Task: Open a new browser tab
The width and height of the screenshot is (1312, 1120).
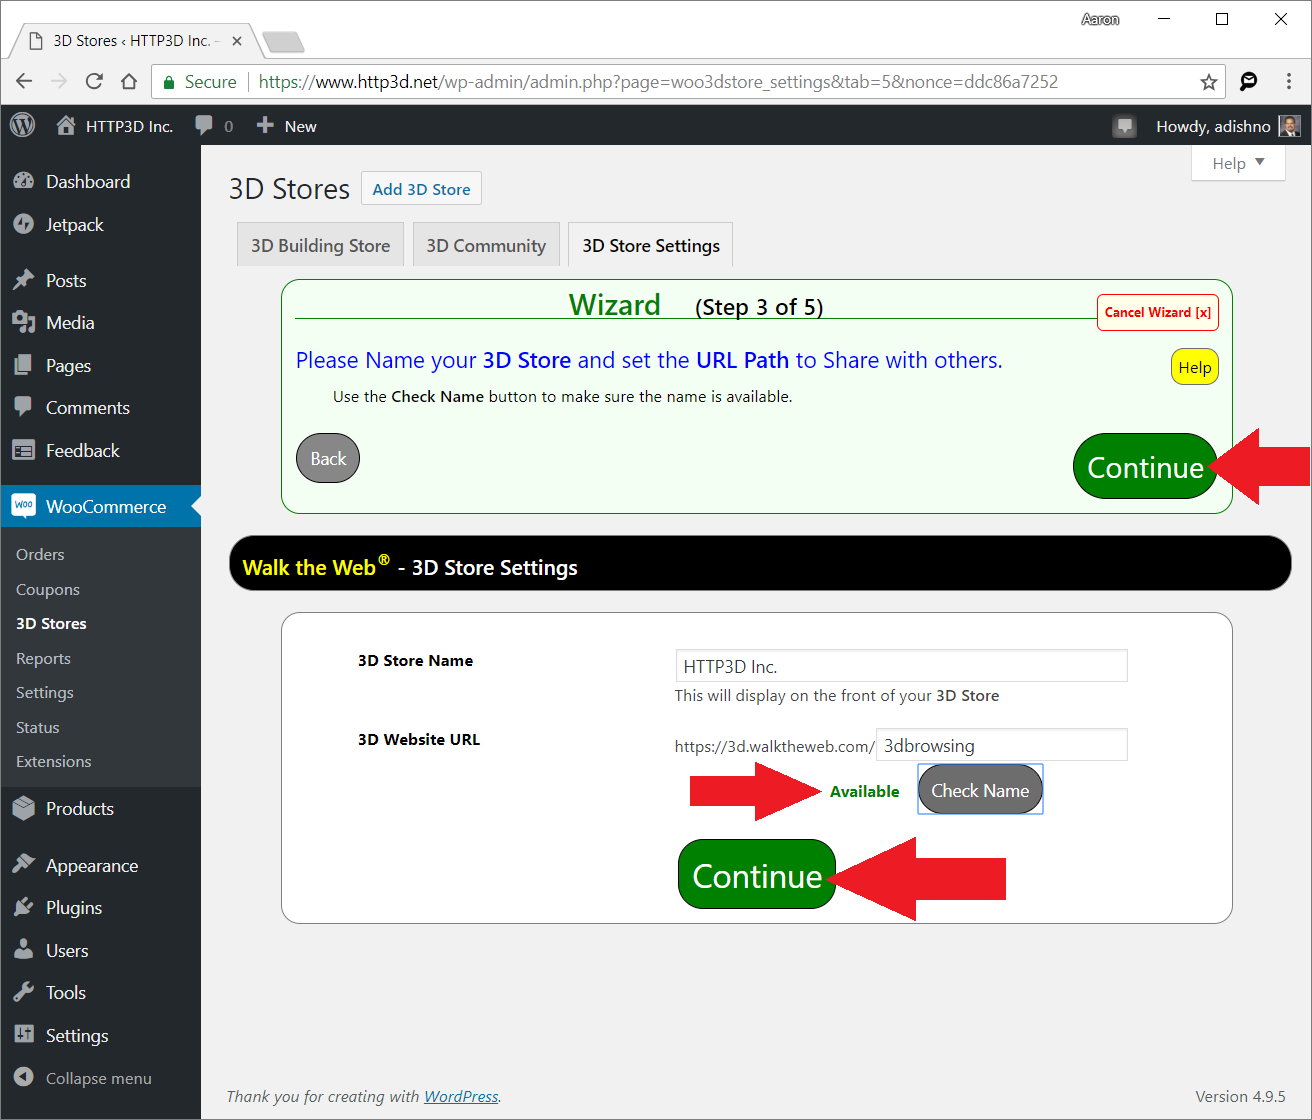Action: tap(283, 42)
